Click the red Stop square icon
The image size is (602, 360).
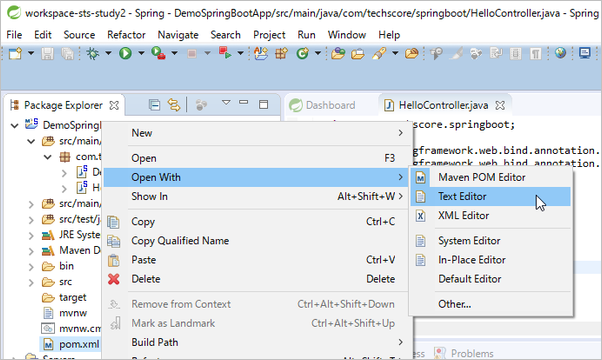pos(192,53)
